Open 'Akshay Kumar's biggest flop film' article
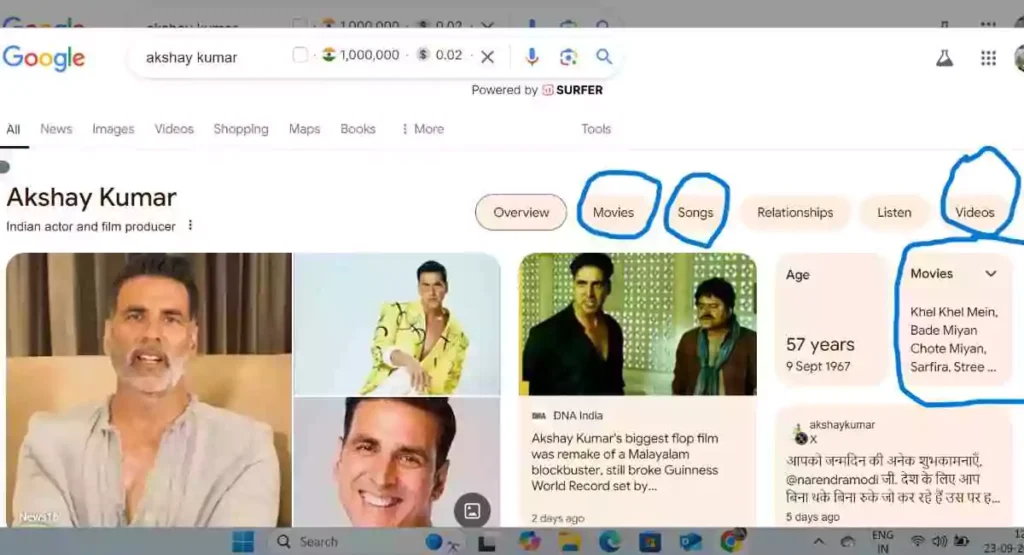1024x555 pixels. tap(624, 462)
